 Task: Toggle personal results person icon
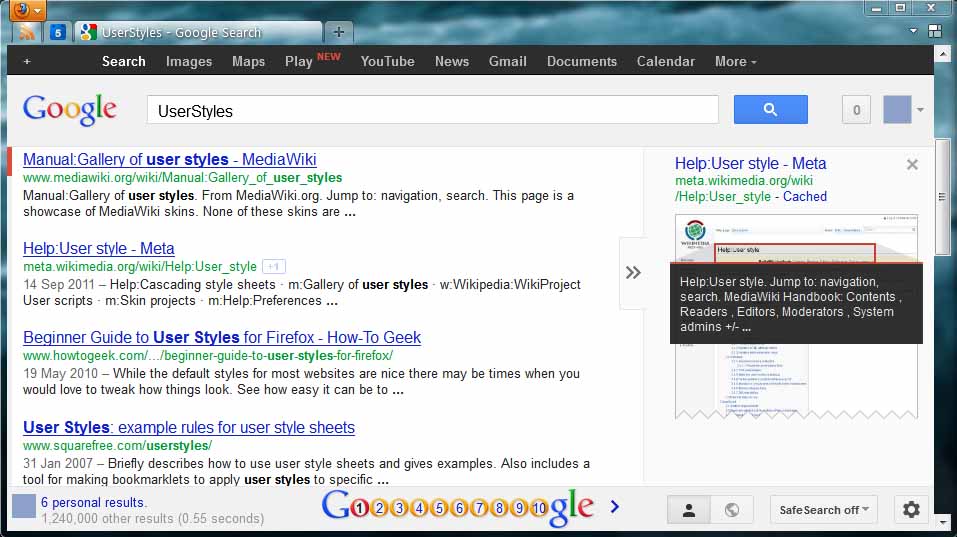tap(688, 510)
